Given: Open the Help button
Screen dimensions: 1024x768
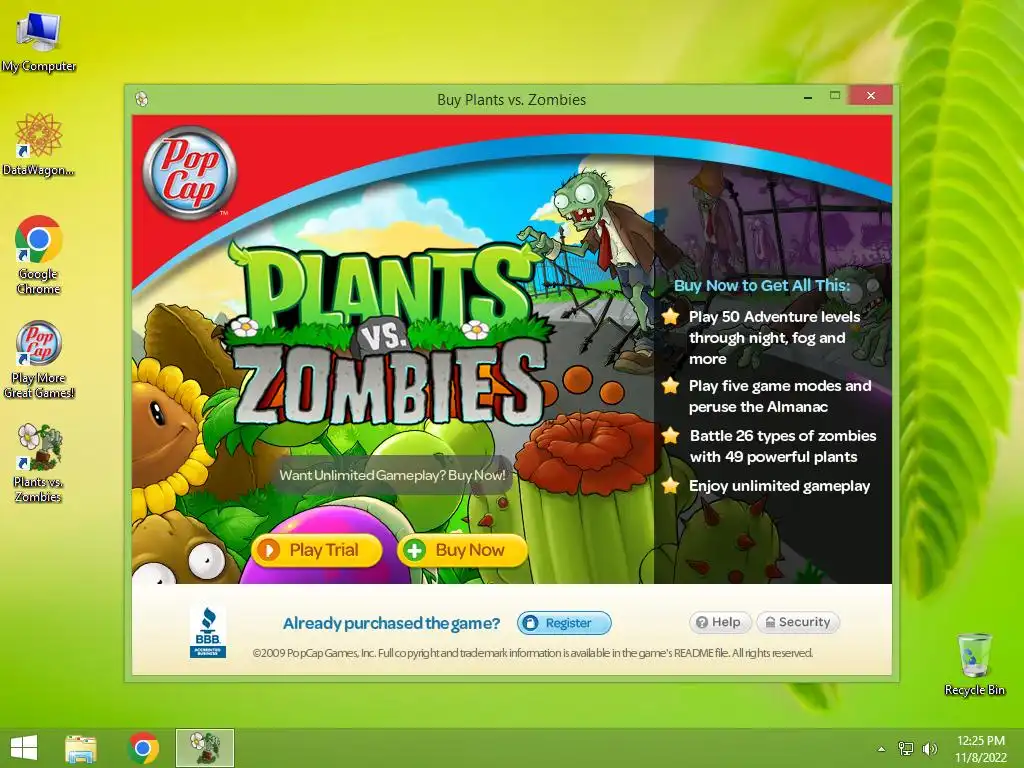Looking at the screenshot, I should point(720,622).
